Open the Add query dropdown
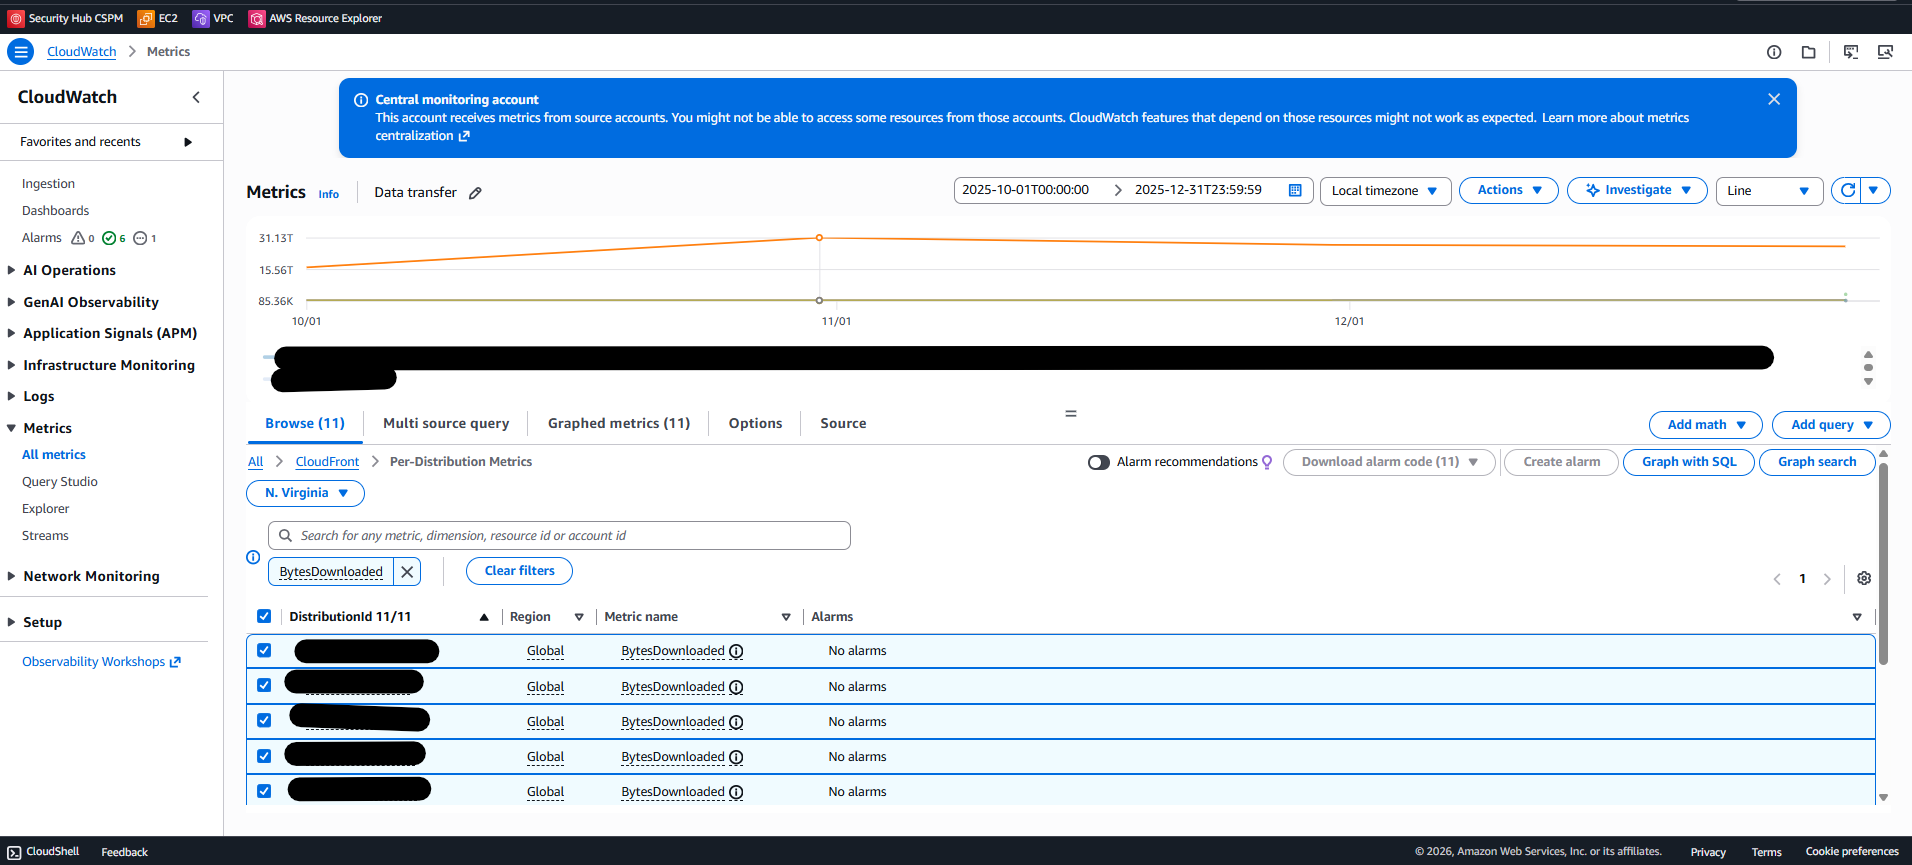Viewport: 1912px width, 865px height. (x=1831, y=425)
